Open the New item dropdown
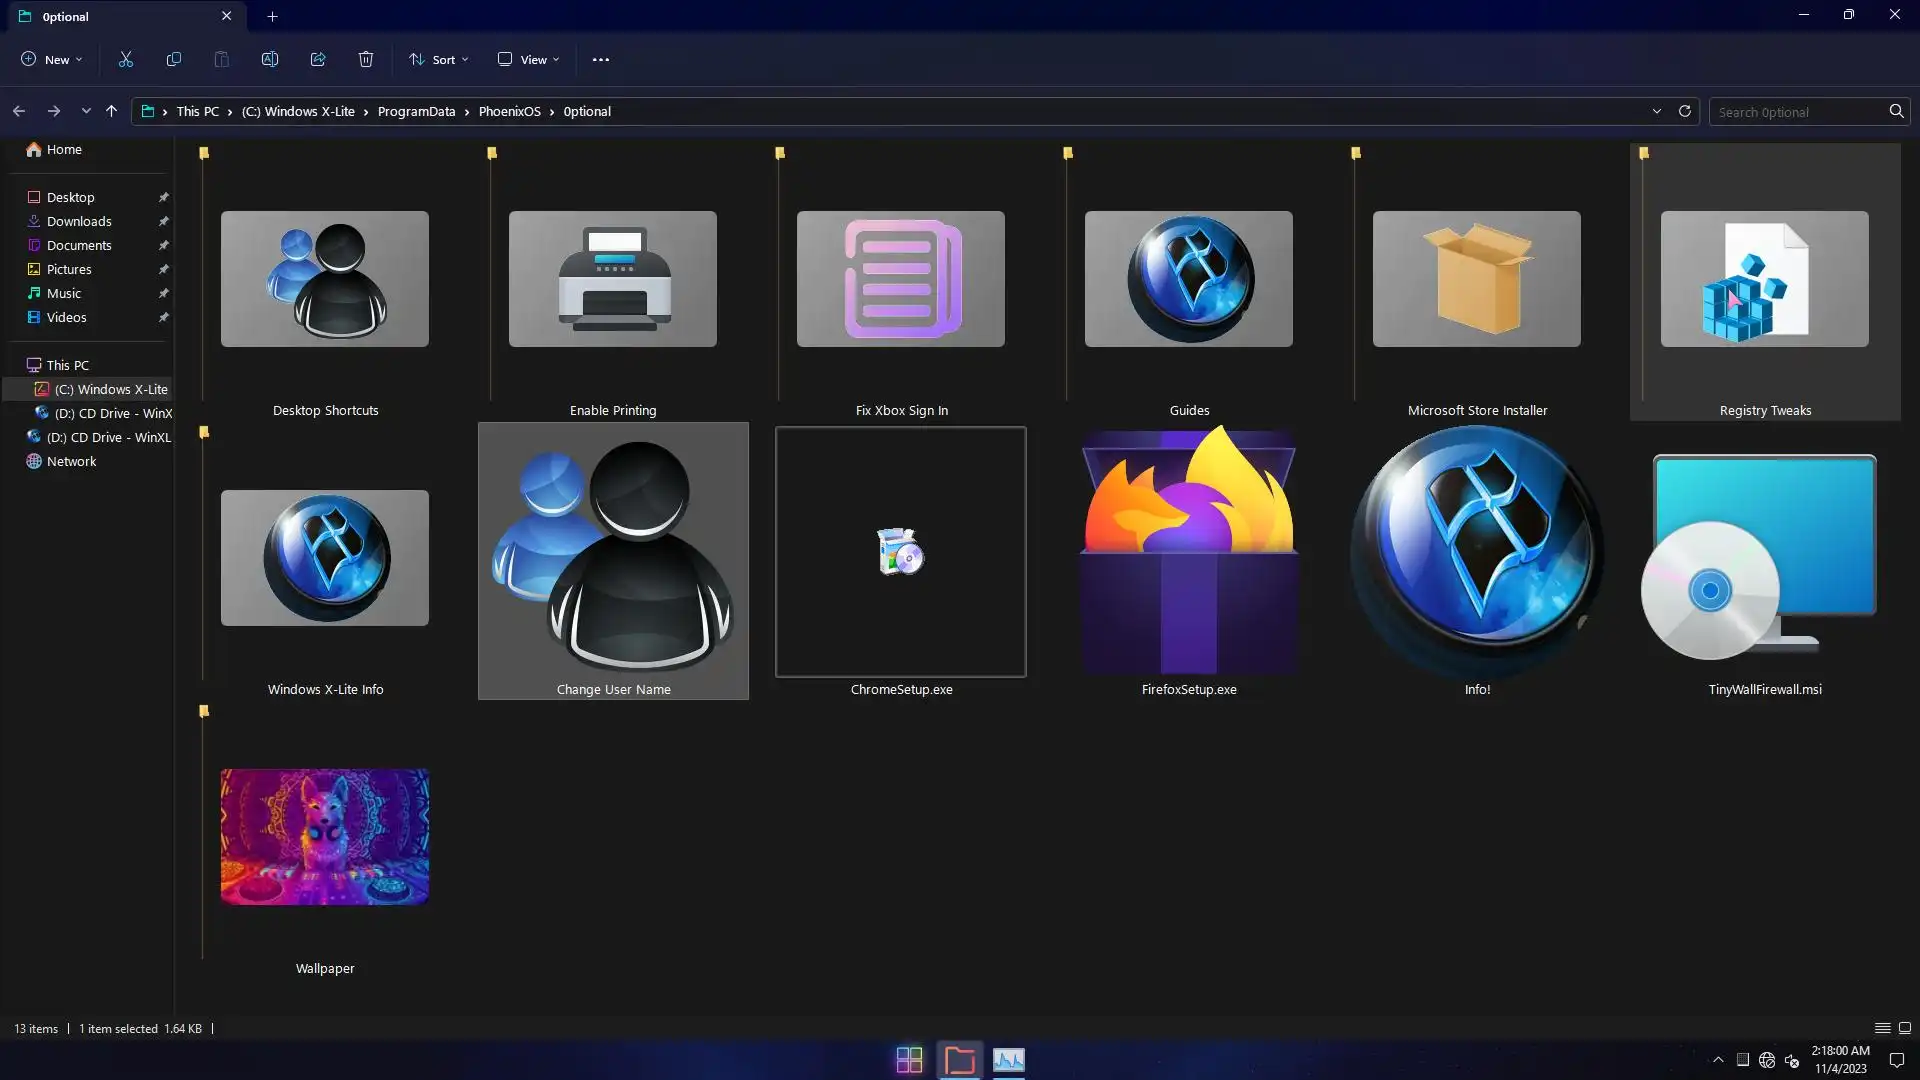 pyautogui.click(x=52, y=59)
